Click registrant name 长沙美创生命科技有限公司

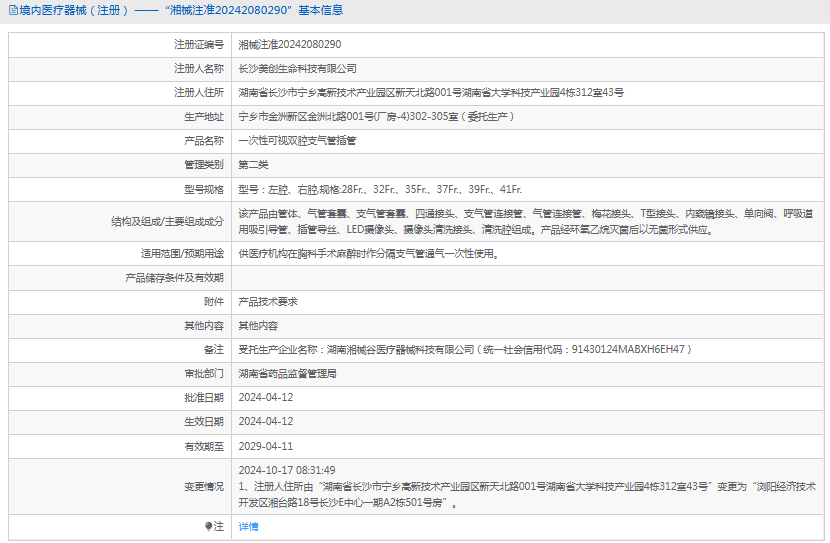pyautogui.click(x=297, y=69)
